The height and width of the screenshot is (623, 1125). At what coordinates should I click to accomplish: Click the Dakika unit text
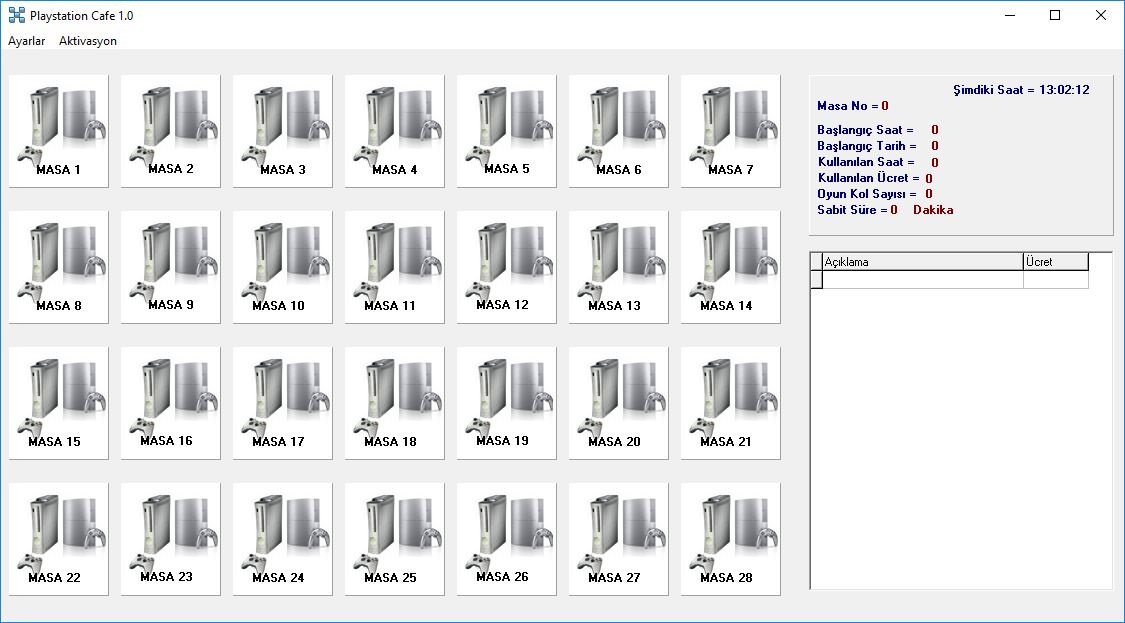point(933,210)
